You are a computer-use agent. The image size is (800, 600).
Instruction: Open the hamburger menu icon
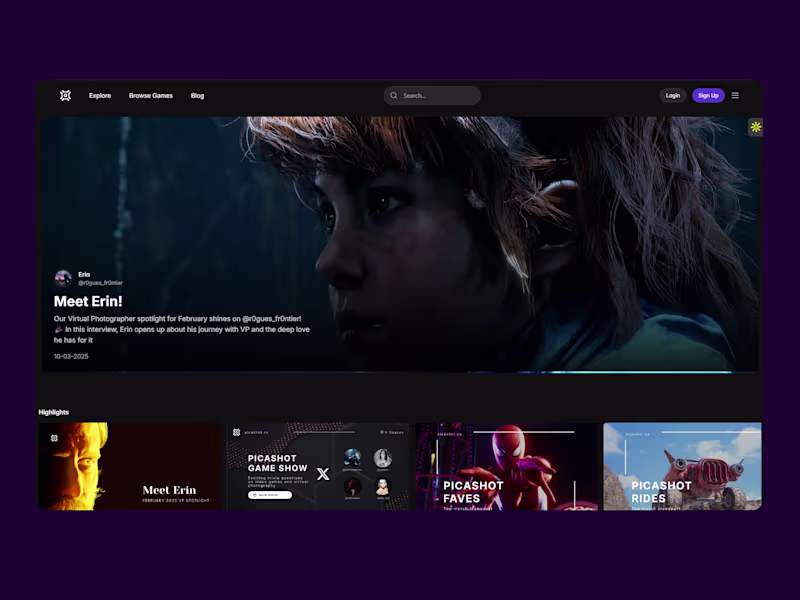point(735,95)
